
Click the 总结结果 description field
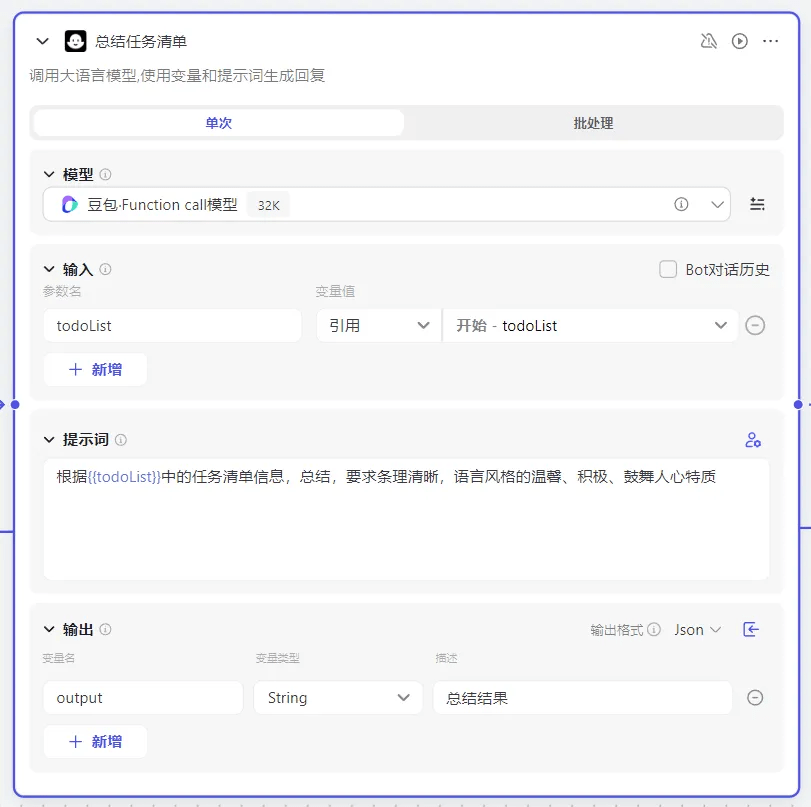582,698
